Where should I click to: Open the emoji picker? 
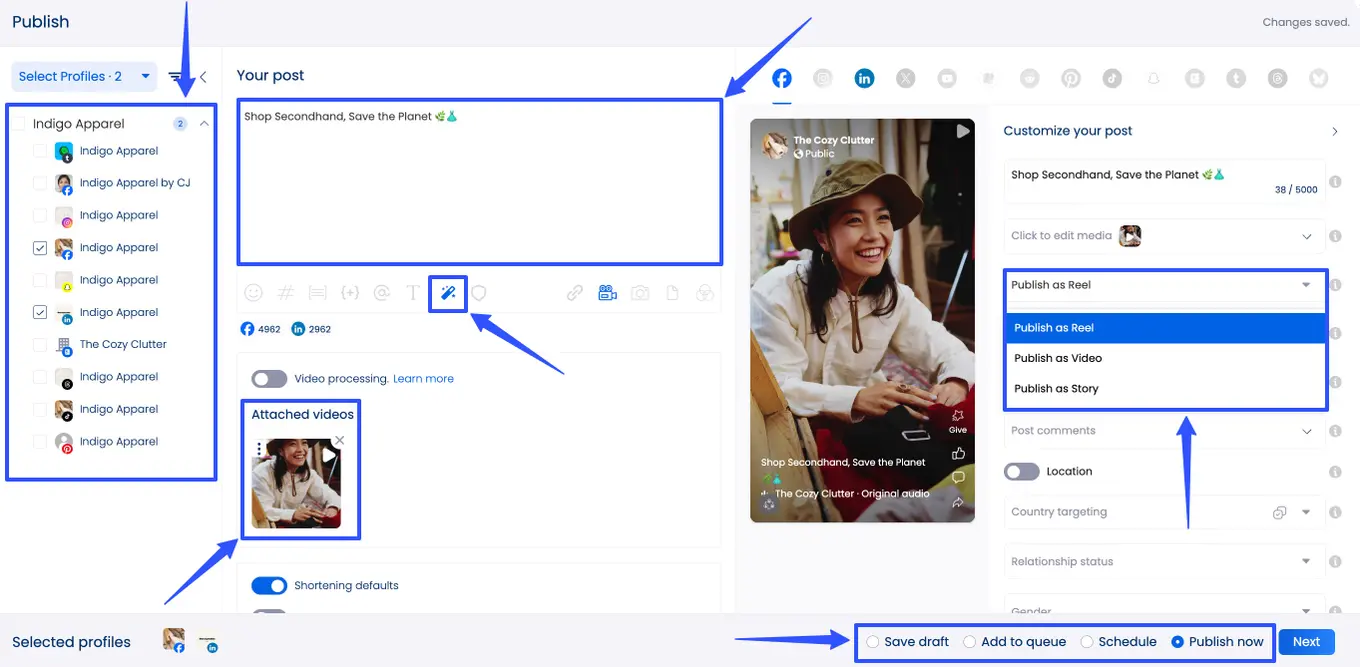(x=253, y=292)
